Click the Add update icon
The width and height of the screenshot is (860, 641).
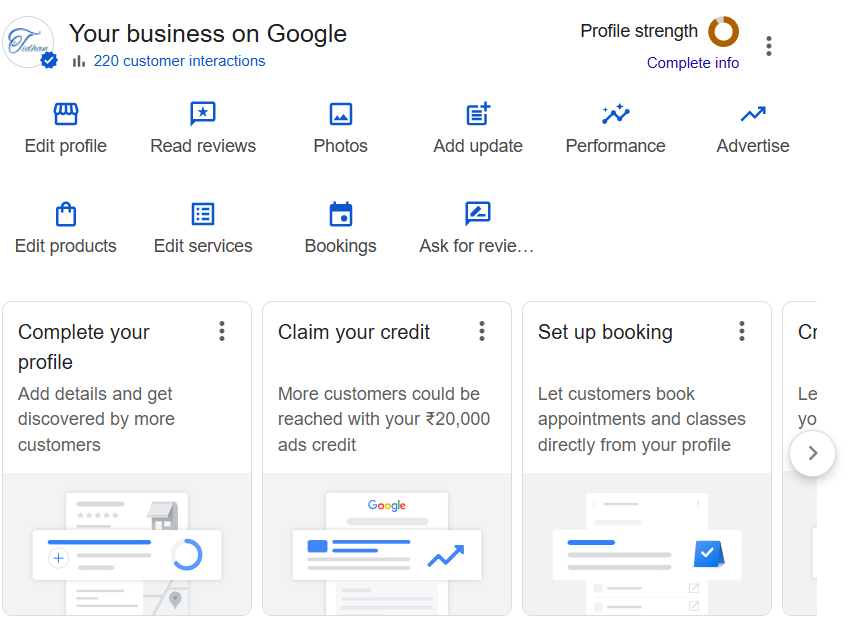[x=477, y=114]
